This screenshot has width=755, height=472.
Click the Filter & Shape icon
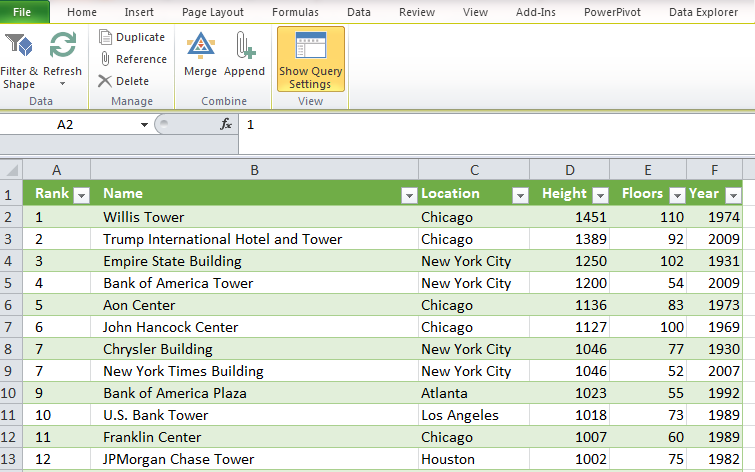click(19, 45)
